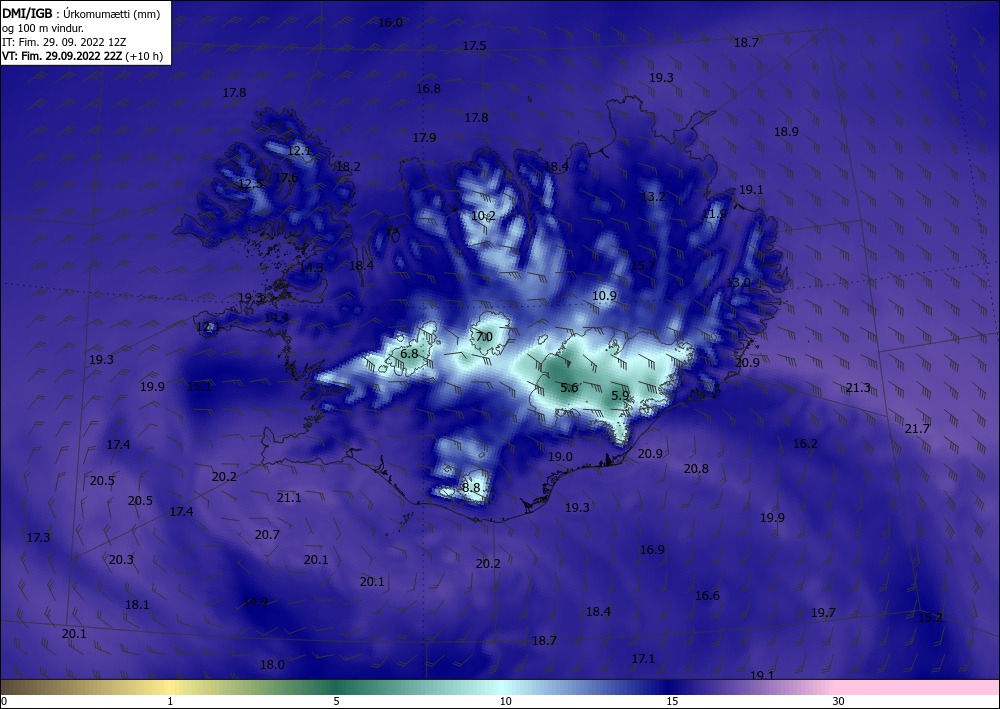The width and height of the screenshot is (1000, 709).
Task: Click the 10.2 value on the northern peninsula
Action: point(483,216)
